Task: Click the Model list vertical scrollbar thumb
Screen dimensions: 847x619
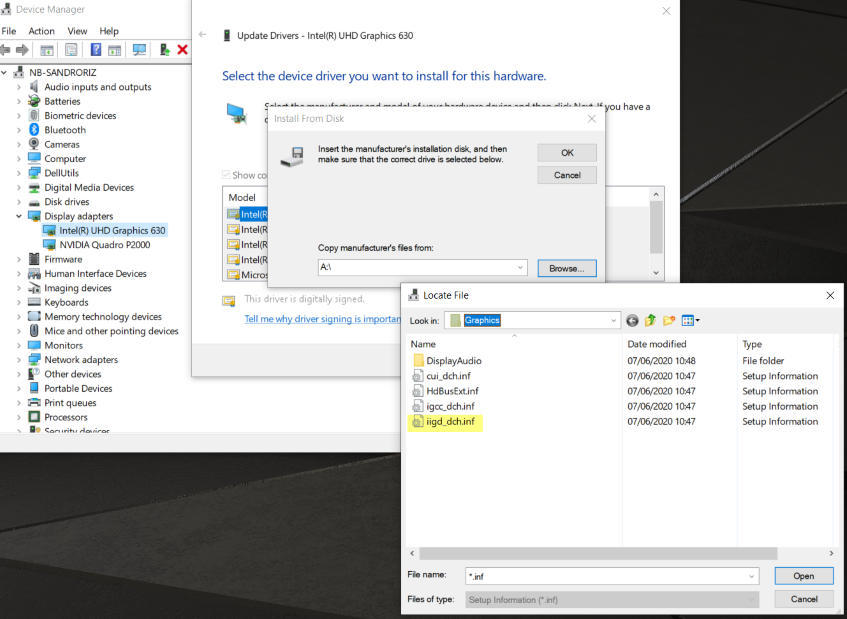Action: (656, 227)
